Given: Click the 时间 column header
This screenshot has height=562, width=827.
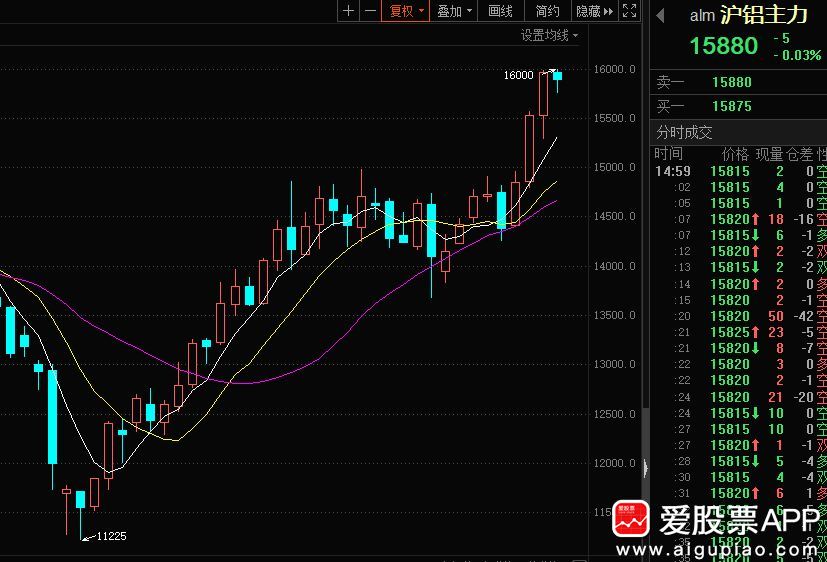Looking at the screenshot, I should coord(669,154).
